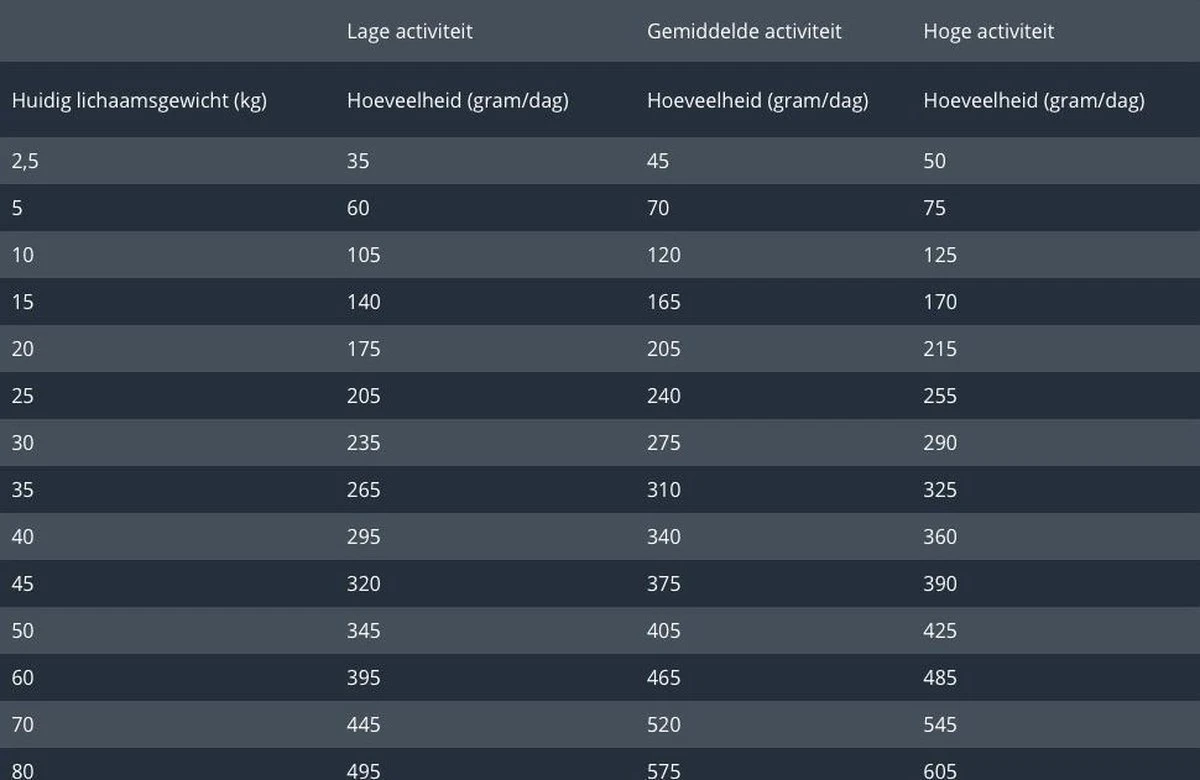Click 'Hoeveelheid (gram/dag)' under Lage activiteit
Viewport: 1200px width, 780px height.
[457, 100]
